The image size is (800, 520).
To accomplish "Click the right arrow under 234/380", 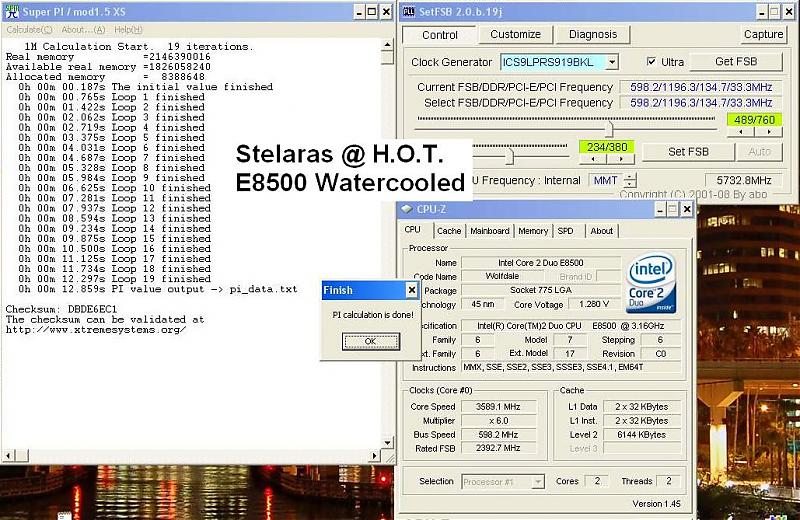I will coord(621,159).
